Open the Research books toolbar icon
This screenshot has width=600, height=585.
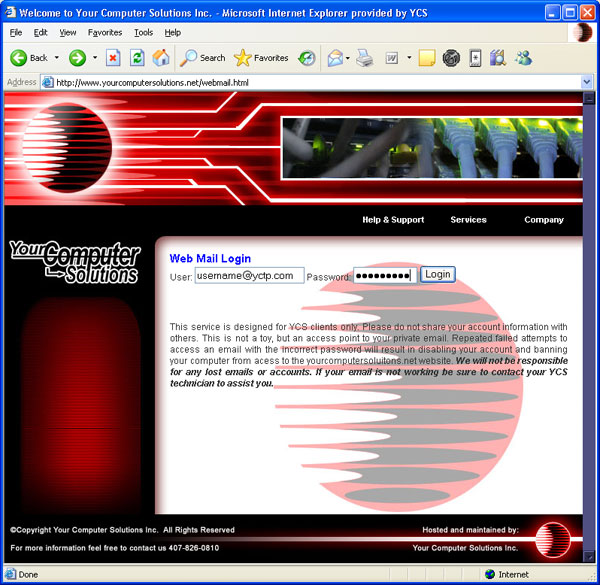point(498,58)
